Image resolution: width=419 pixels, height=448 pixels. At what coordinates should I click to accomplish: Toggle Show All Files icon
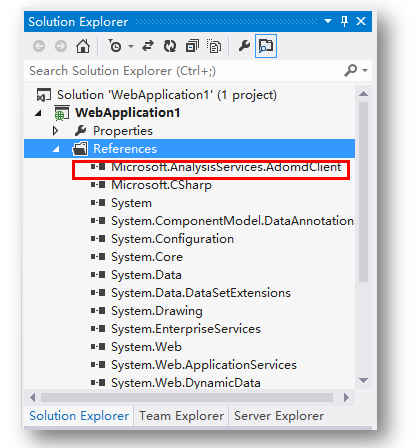[214, 46]
